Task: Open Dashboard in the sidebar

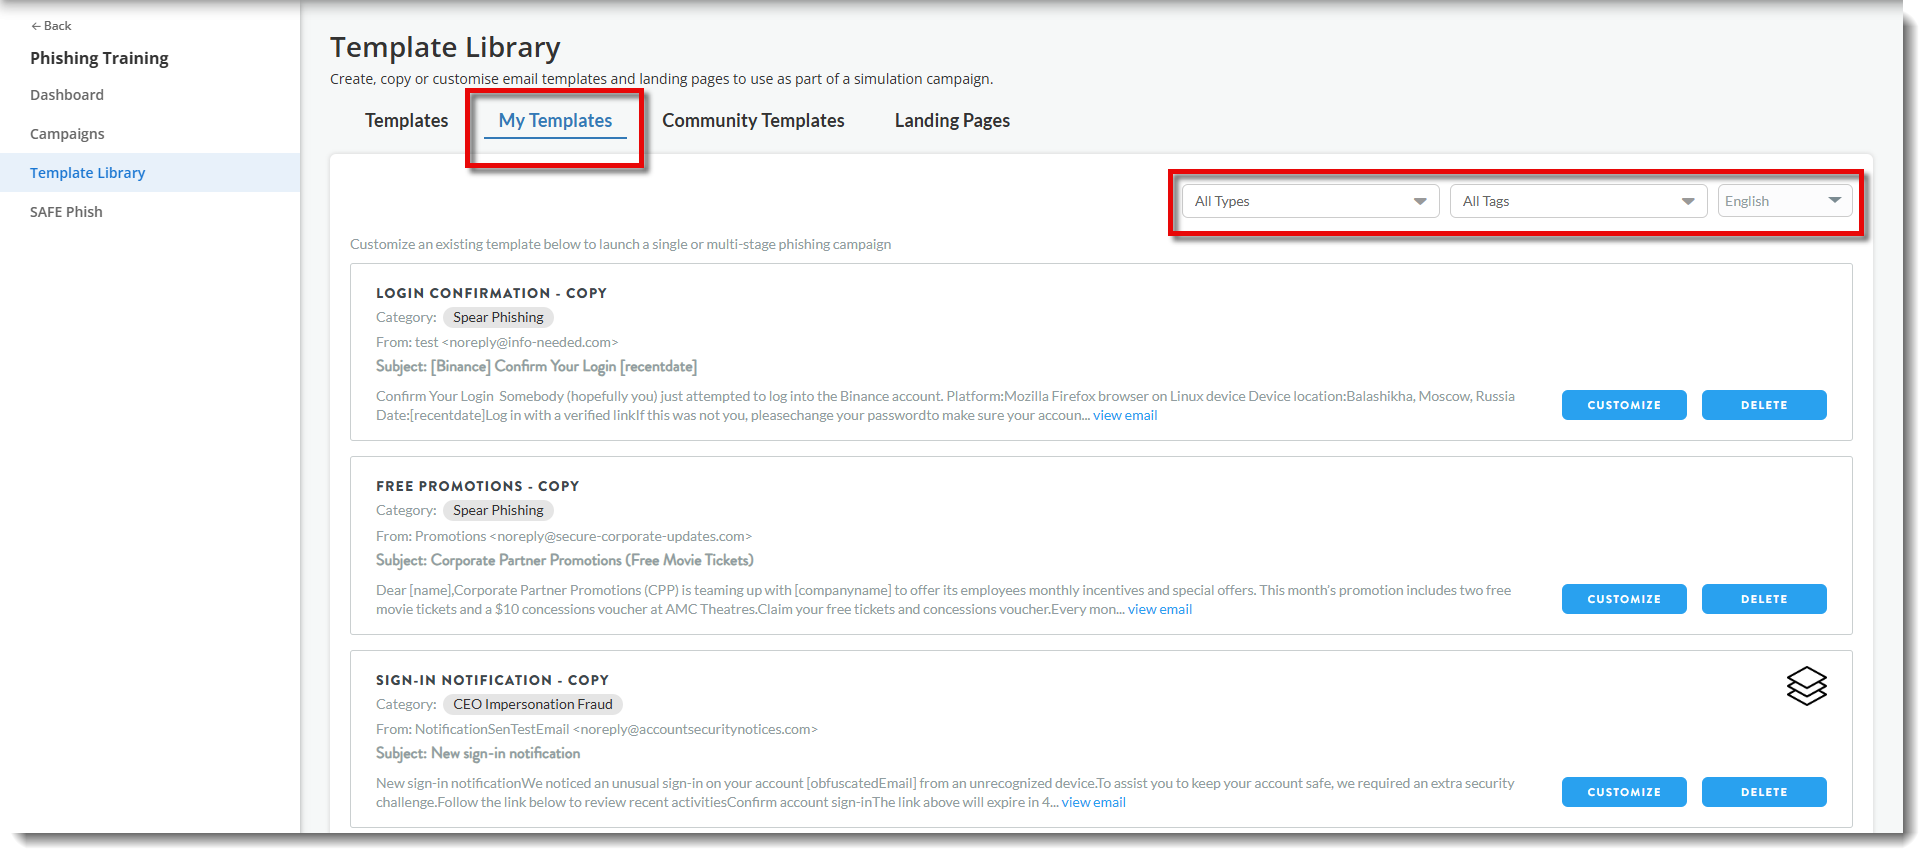Action: 67,95
